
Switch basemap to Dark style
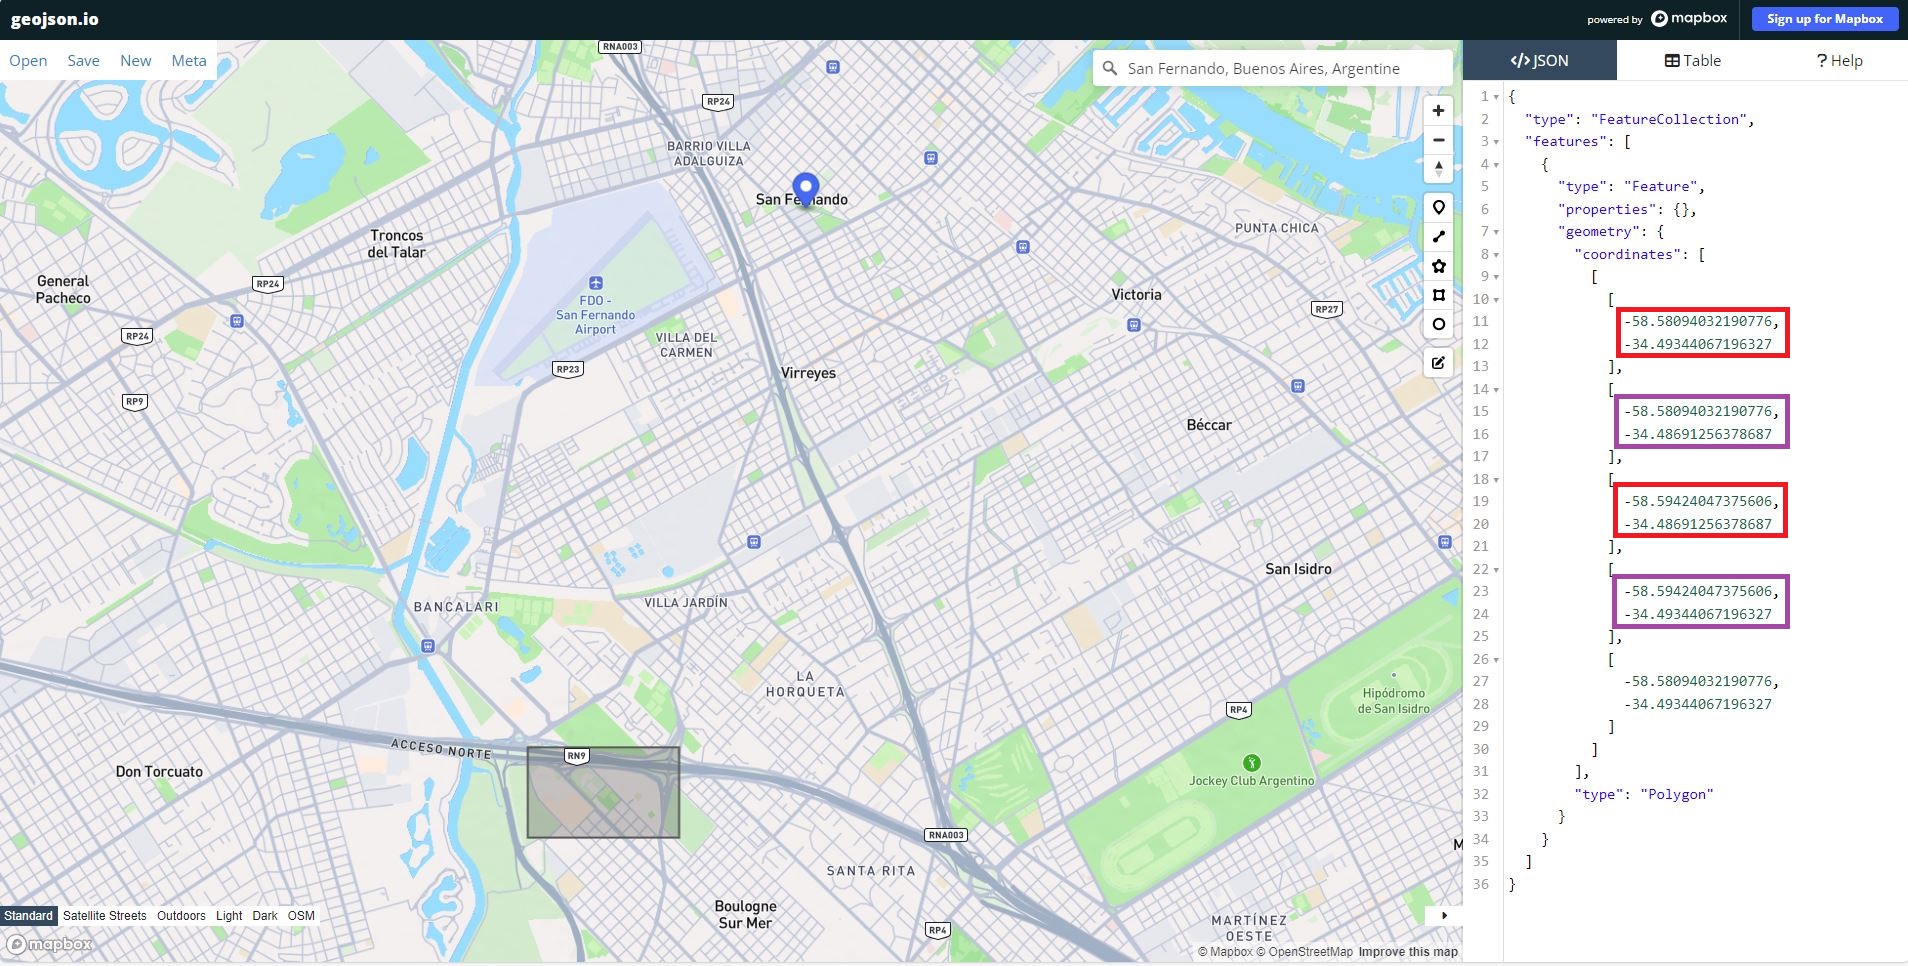(x=265, y=916)
